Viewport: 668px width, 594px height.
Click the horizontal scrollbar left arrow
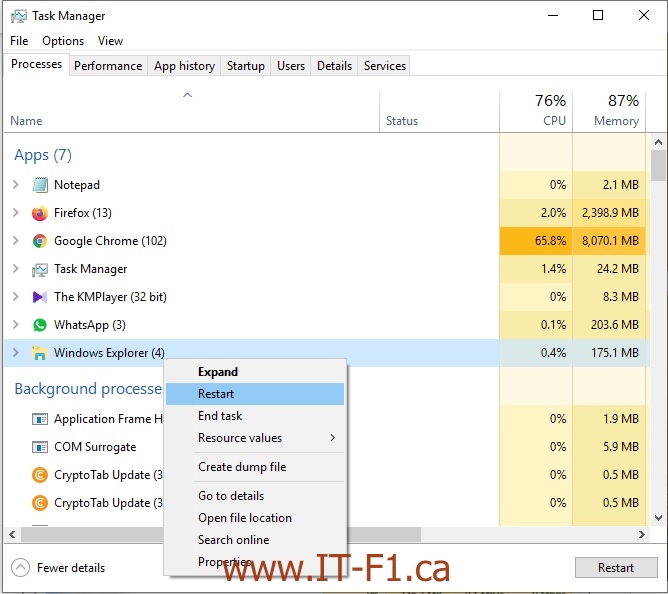(x=12, y=534)
